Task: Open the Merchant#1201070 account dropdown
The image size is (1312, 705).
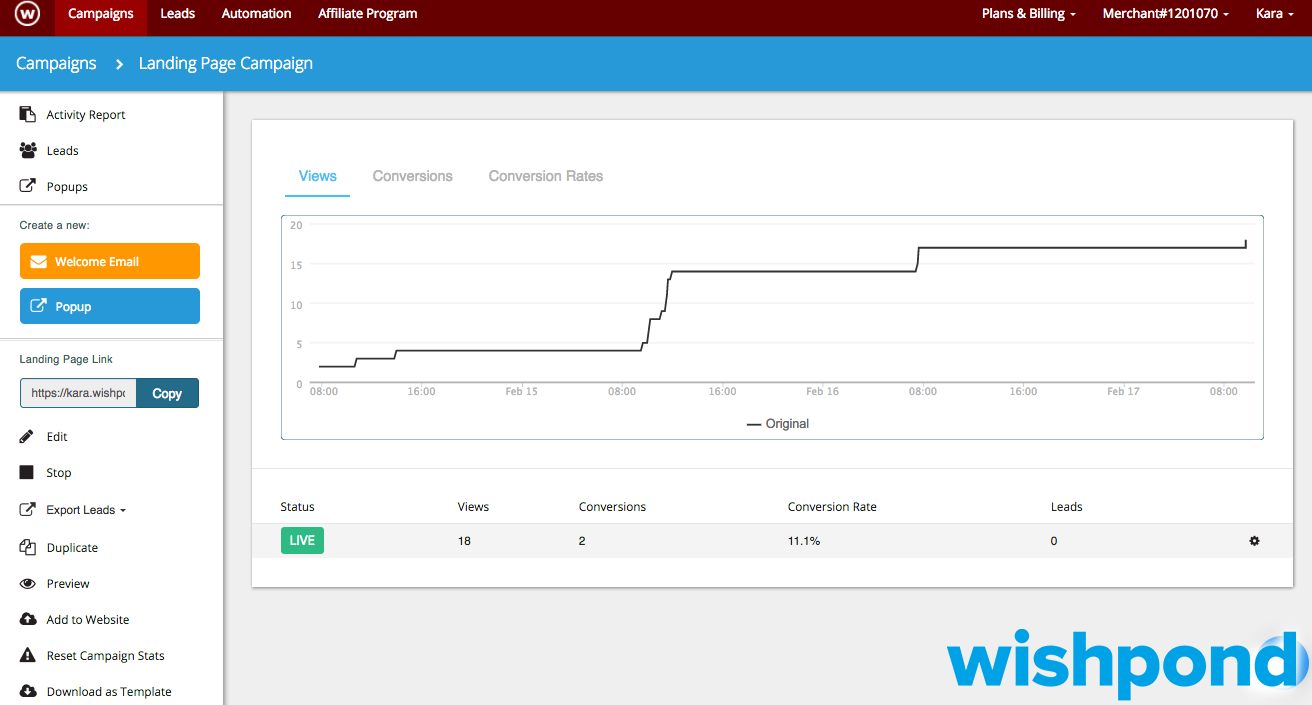Action: (1165, 14)
